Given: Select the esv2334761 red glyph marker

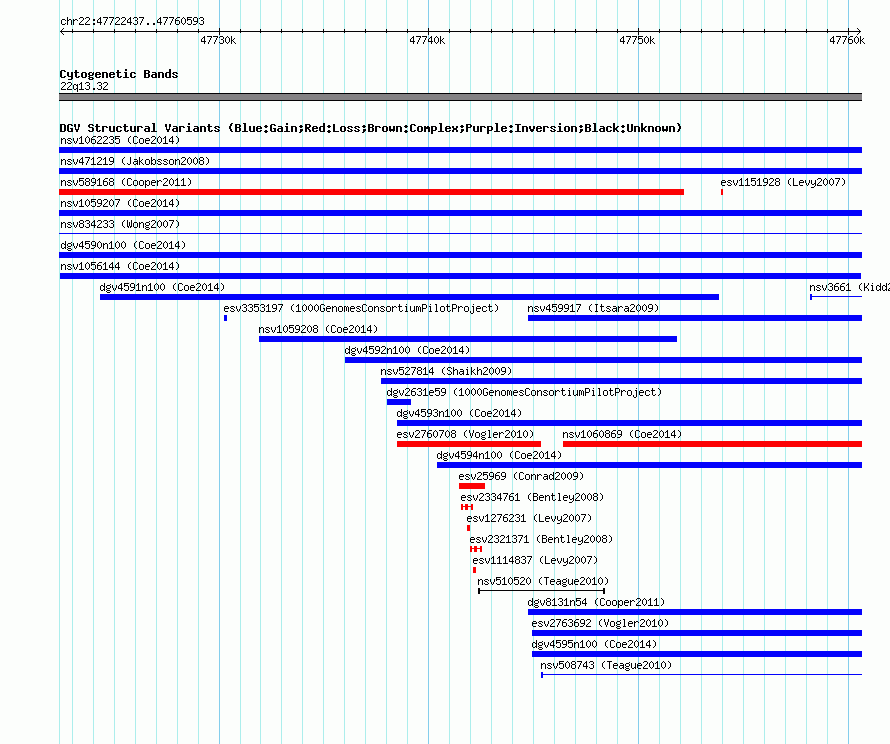Looking at the screenshot, I should 467,507.
